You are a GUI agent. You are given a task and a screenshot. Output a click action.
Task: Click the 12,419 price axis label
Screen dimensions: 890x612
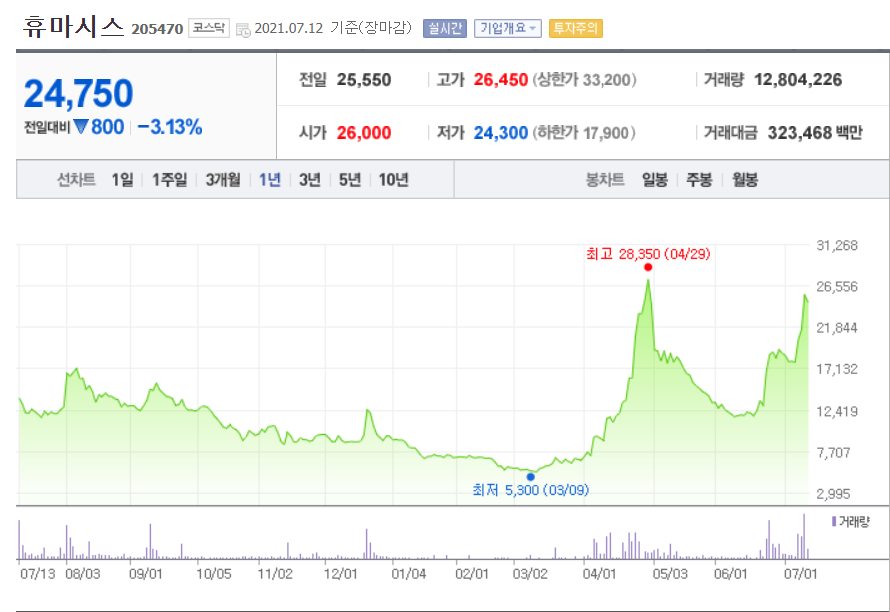(x=837, y=411)
